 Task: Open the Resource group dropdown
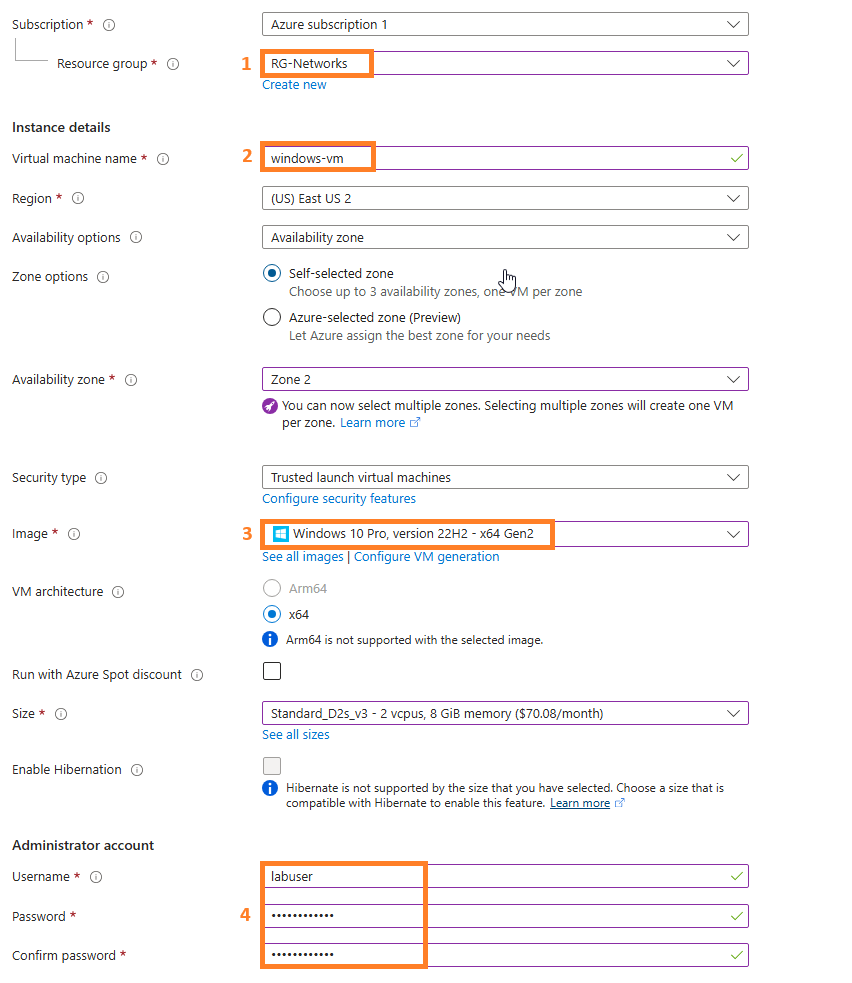pyautogui.click(x=505, y=63)
